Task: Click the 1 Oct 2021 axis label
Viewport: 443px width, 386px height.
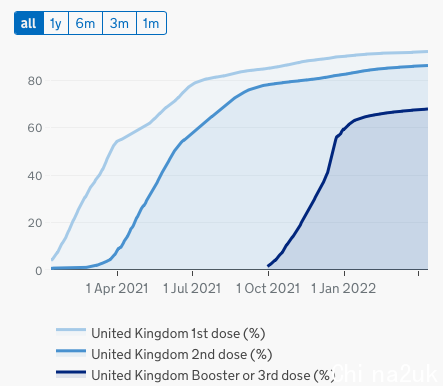Action: 268,288
